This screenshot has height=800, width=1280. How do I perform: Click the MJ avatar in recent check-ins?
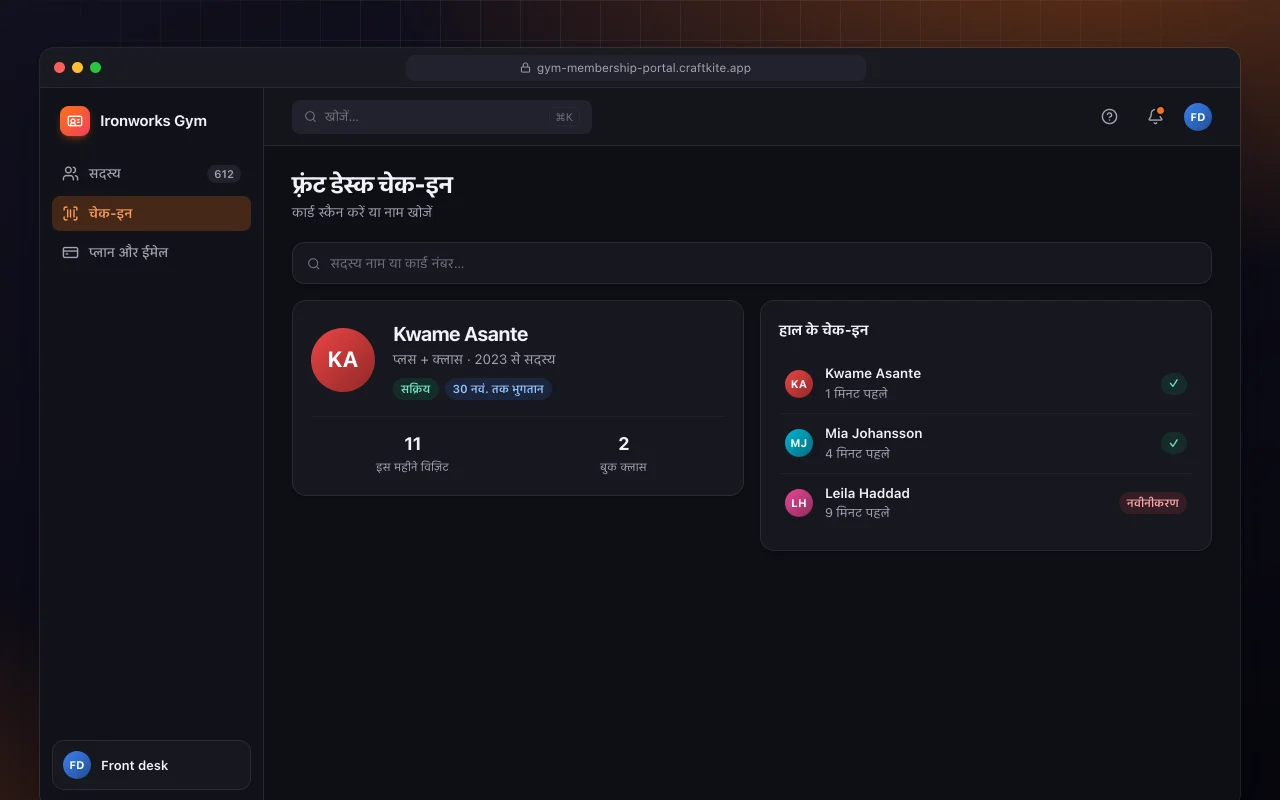pyautogui.click(x=799, y=443)
